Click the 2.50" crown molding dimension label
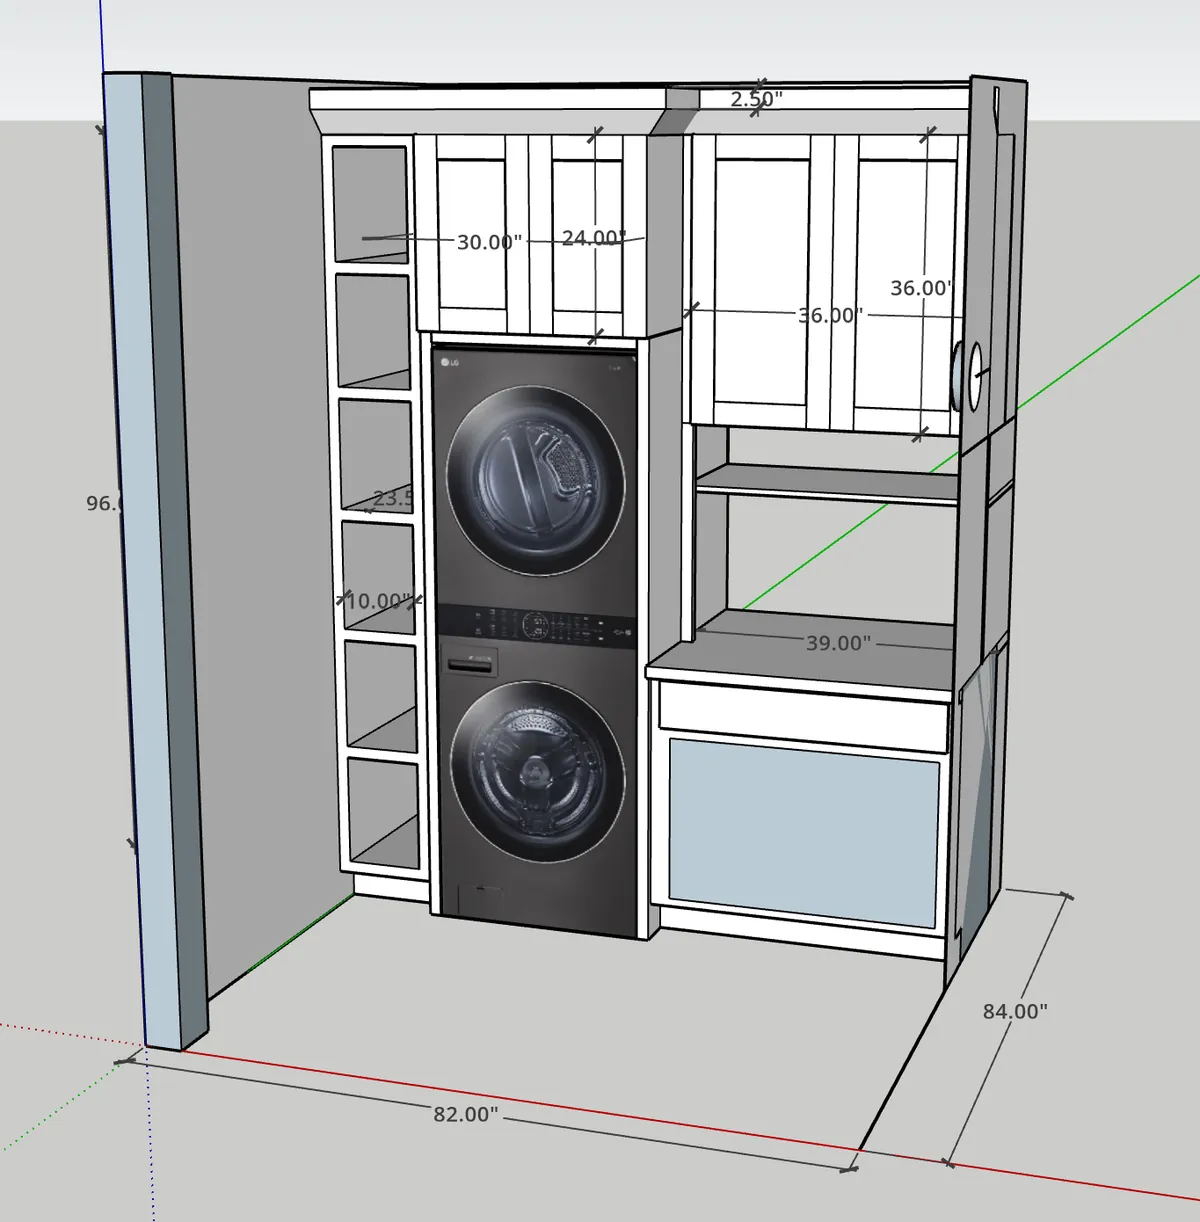This screenshot has width=1200, height=1222. [x=756, y=99]
